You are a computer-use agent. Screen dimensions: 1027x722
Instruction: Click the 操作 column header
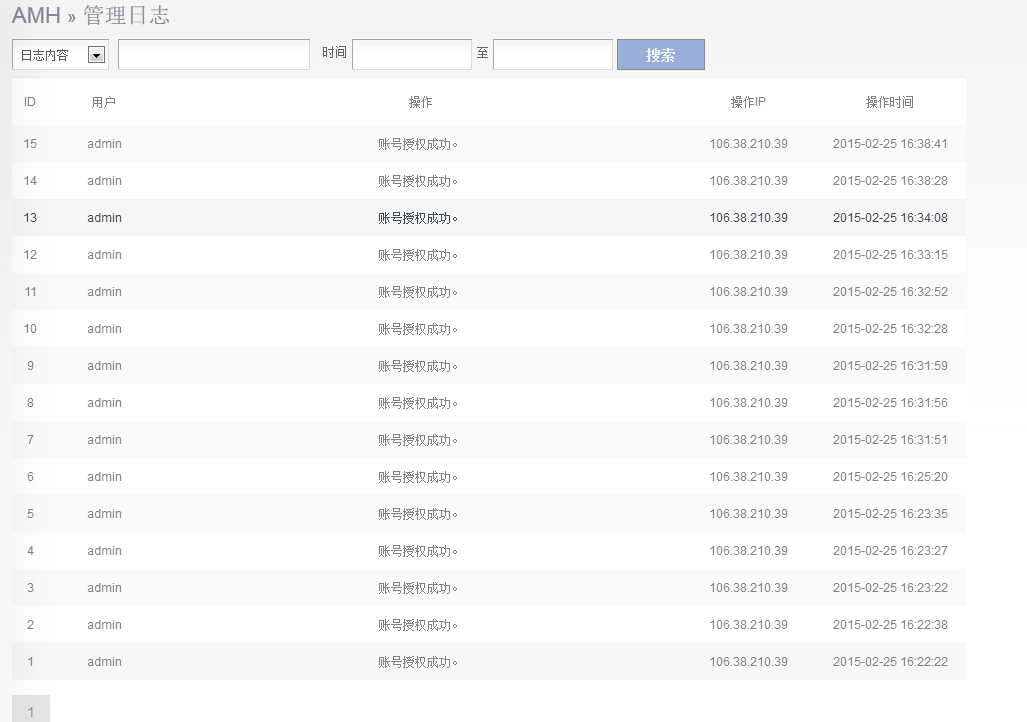coord(420,102)
